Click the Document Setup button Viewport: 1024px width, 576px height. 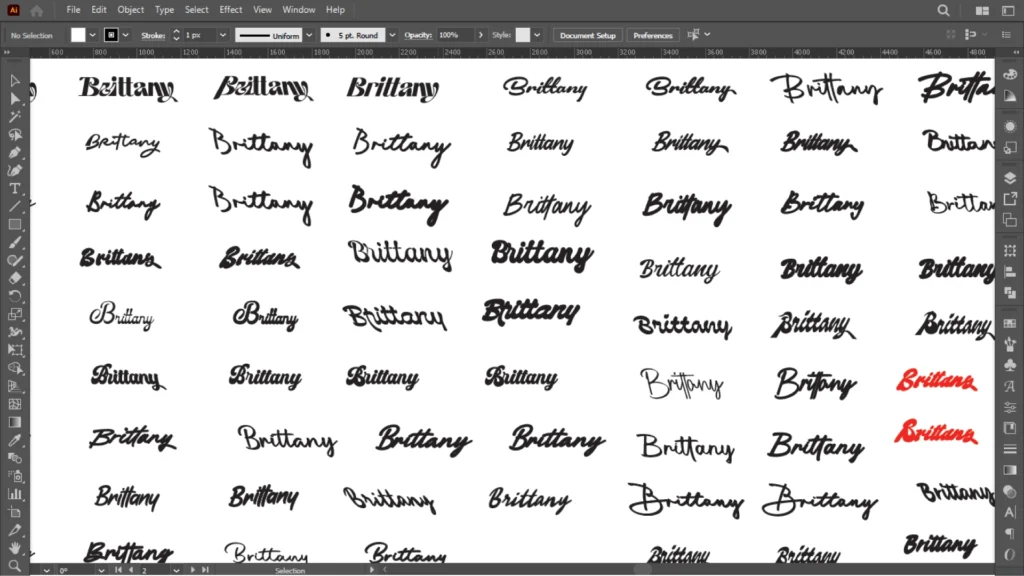(x=588, y=35)
